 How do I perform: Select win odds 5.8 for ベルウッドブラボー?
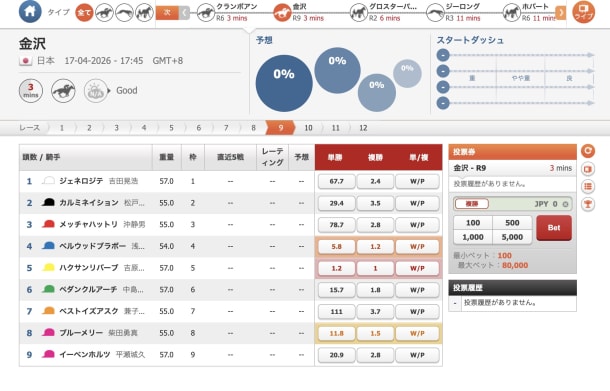point(337,247)
